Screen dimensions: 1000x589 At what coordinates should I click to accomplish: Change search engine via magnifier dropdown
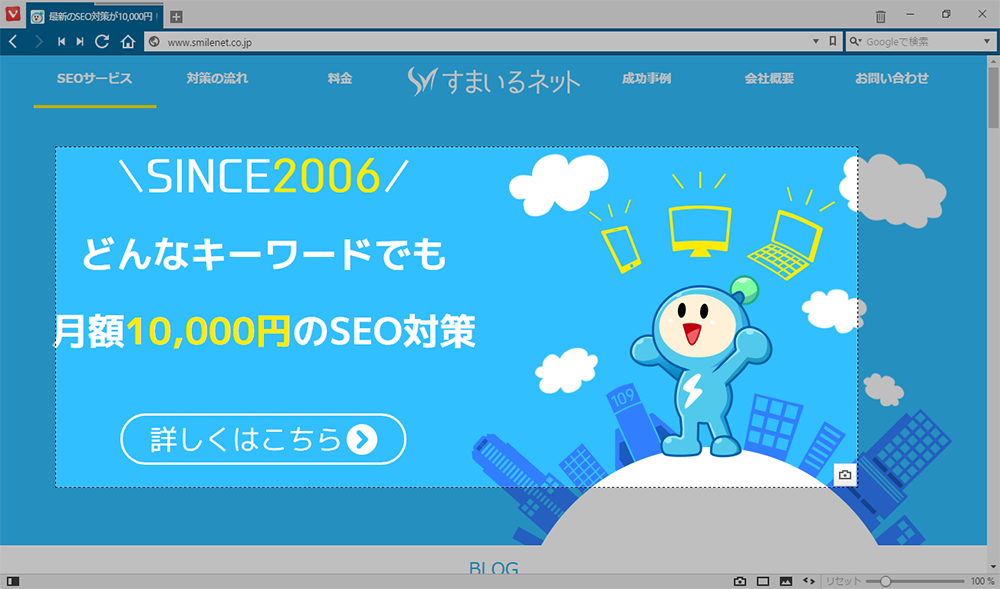[855, 42]
